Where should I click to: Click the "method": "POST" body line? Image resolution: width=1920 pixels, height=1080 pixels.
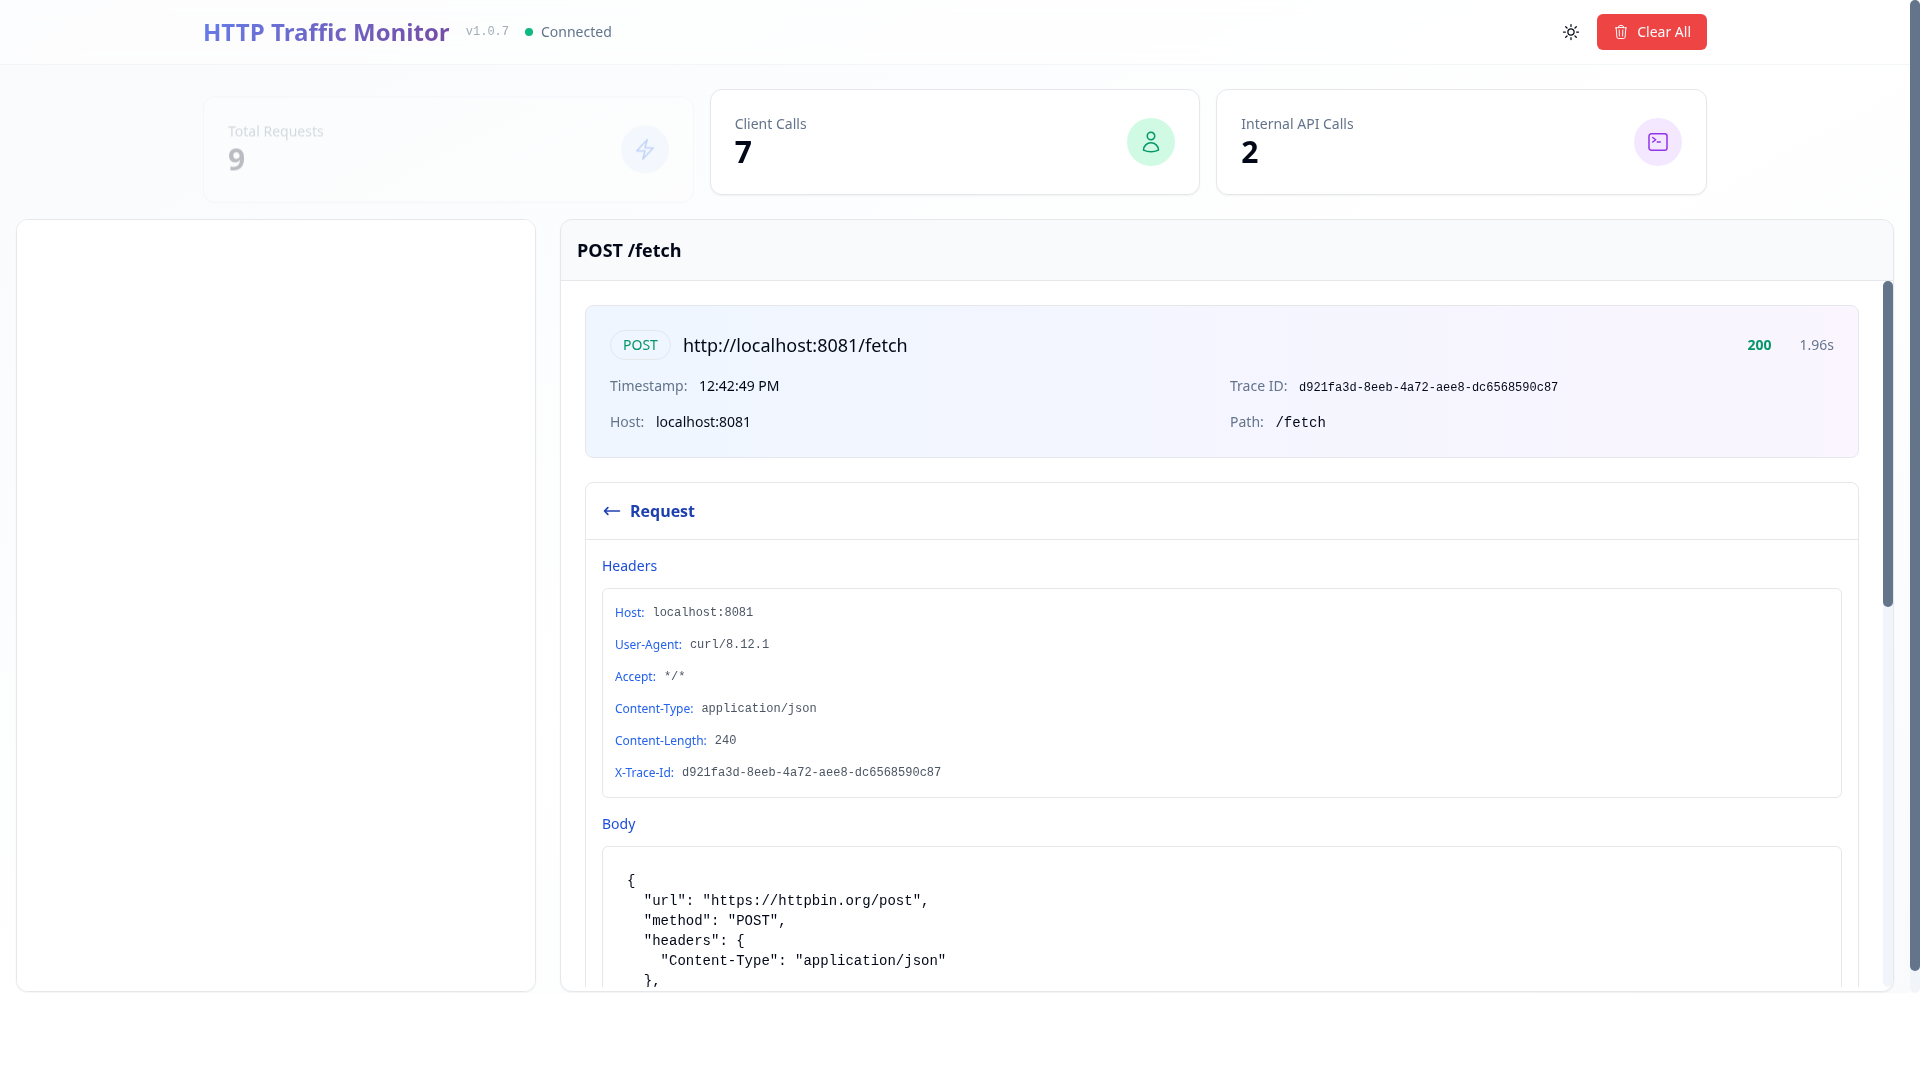(714, 921)
